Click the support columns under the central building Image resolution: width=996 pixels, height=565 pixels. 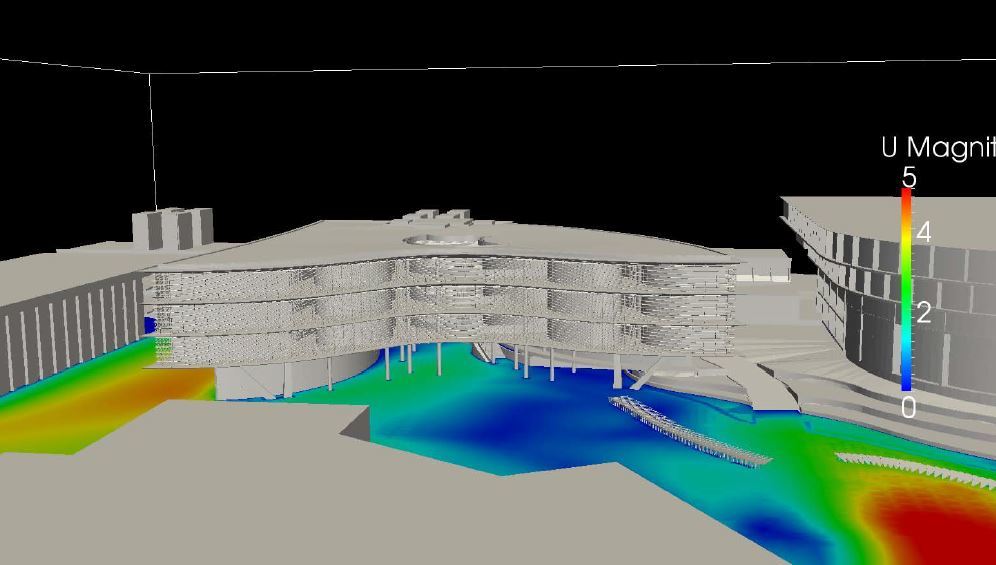coord(410,358)
